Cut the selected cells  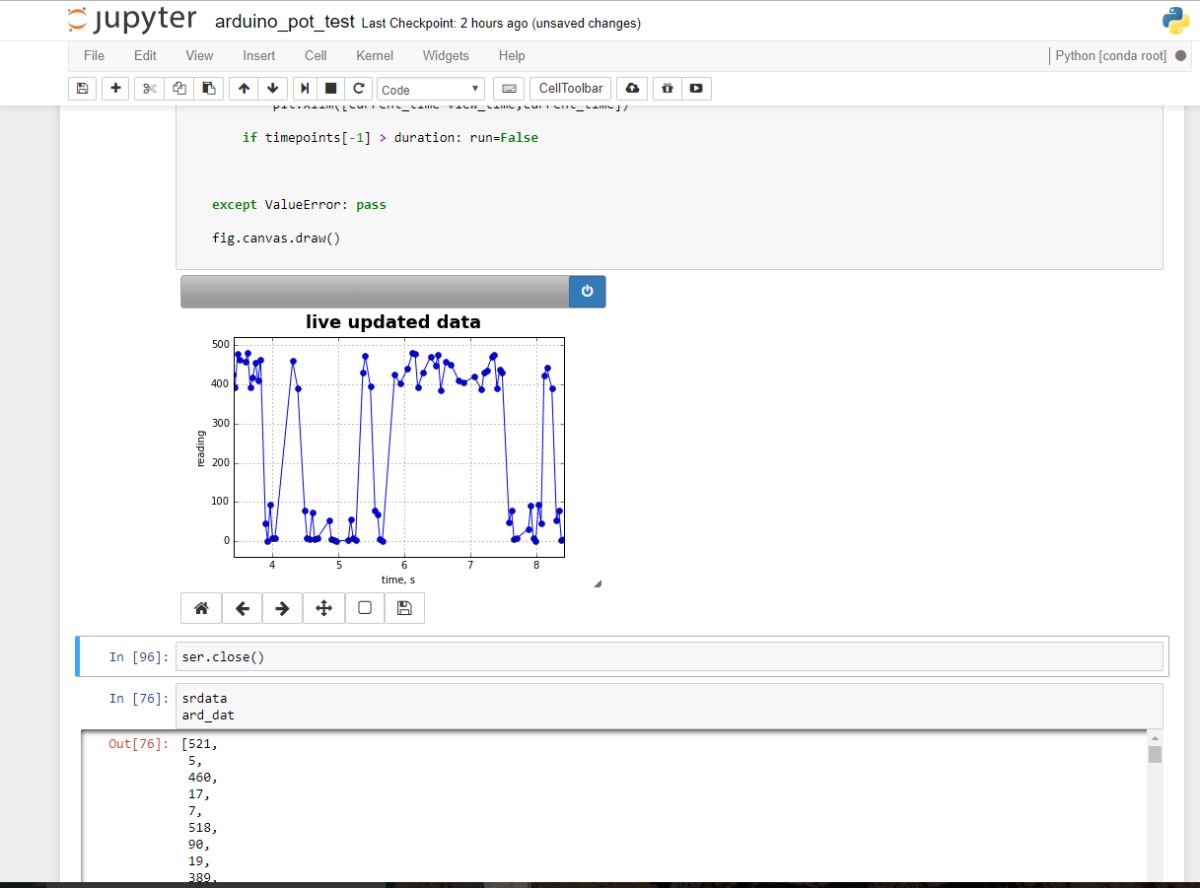(x=150, y=88)
